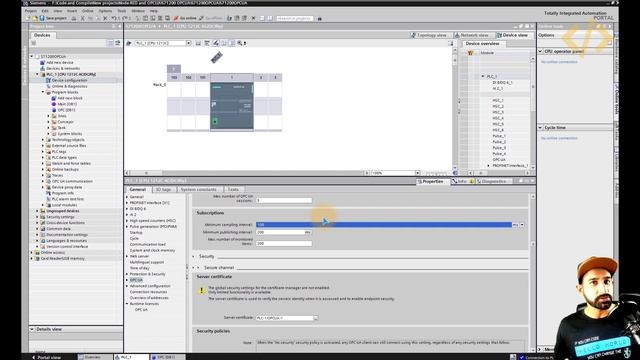Click the search-in-project binoculars icon
The image size is (640, 360).
pos(320,18)
